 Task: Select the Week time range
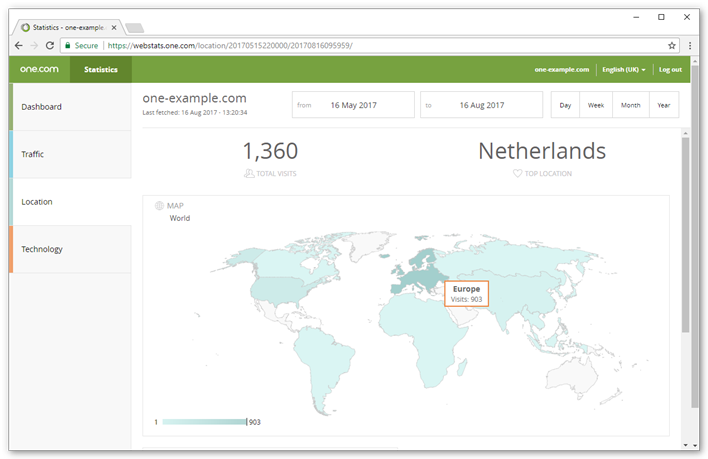click(x=596, y=105)
